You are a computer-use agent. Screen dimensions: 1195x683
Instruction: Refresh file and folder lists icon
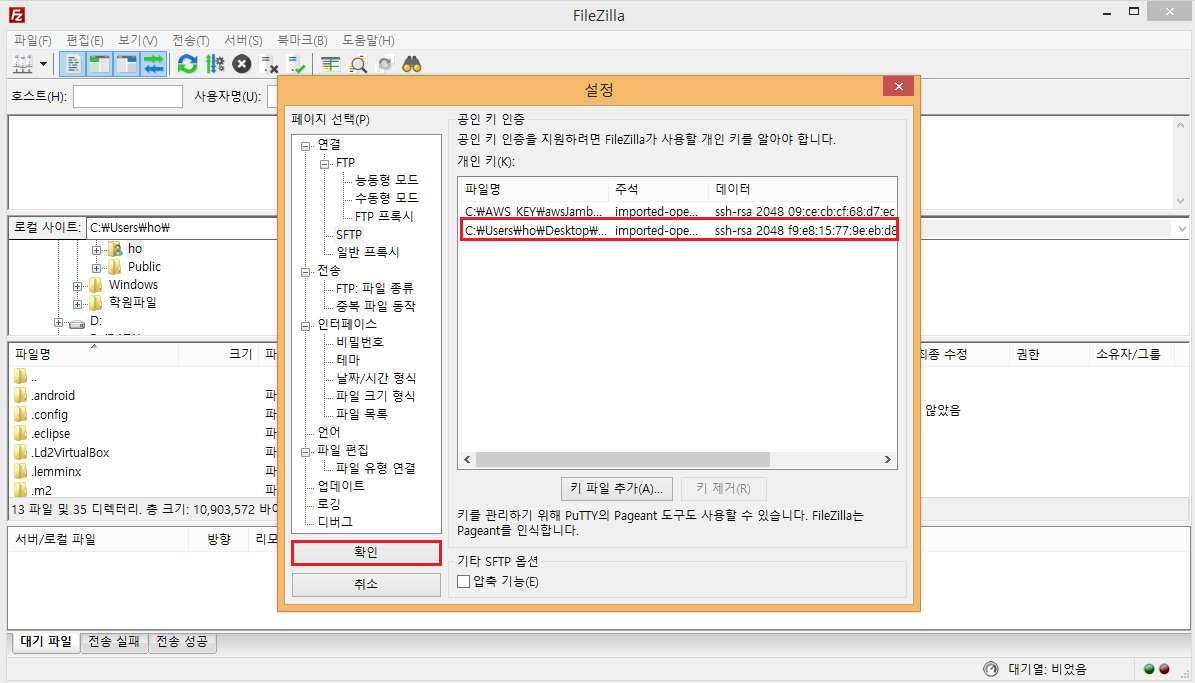point(187,64)
